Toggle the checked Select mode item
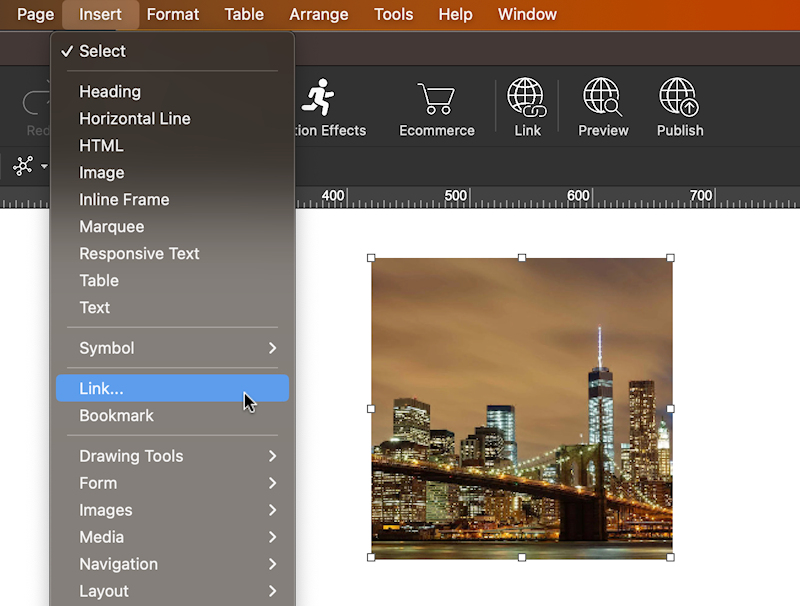The width and height of the screenshot is (800, 606). pos(102,51)
